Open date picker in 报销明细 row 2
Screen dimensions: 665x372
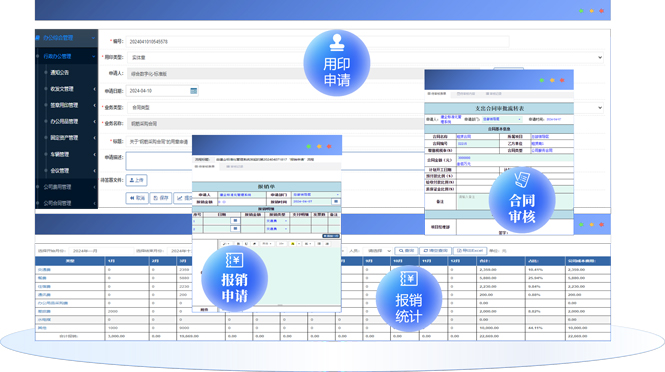pos(235,229)
